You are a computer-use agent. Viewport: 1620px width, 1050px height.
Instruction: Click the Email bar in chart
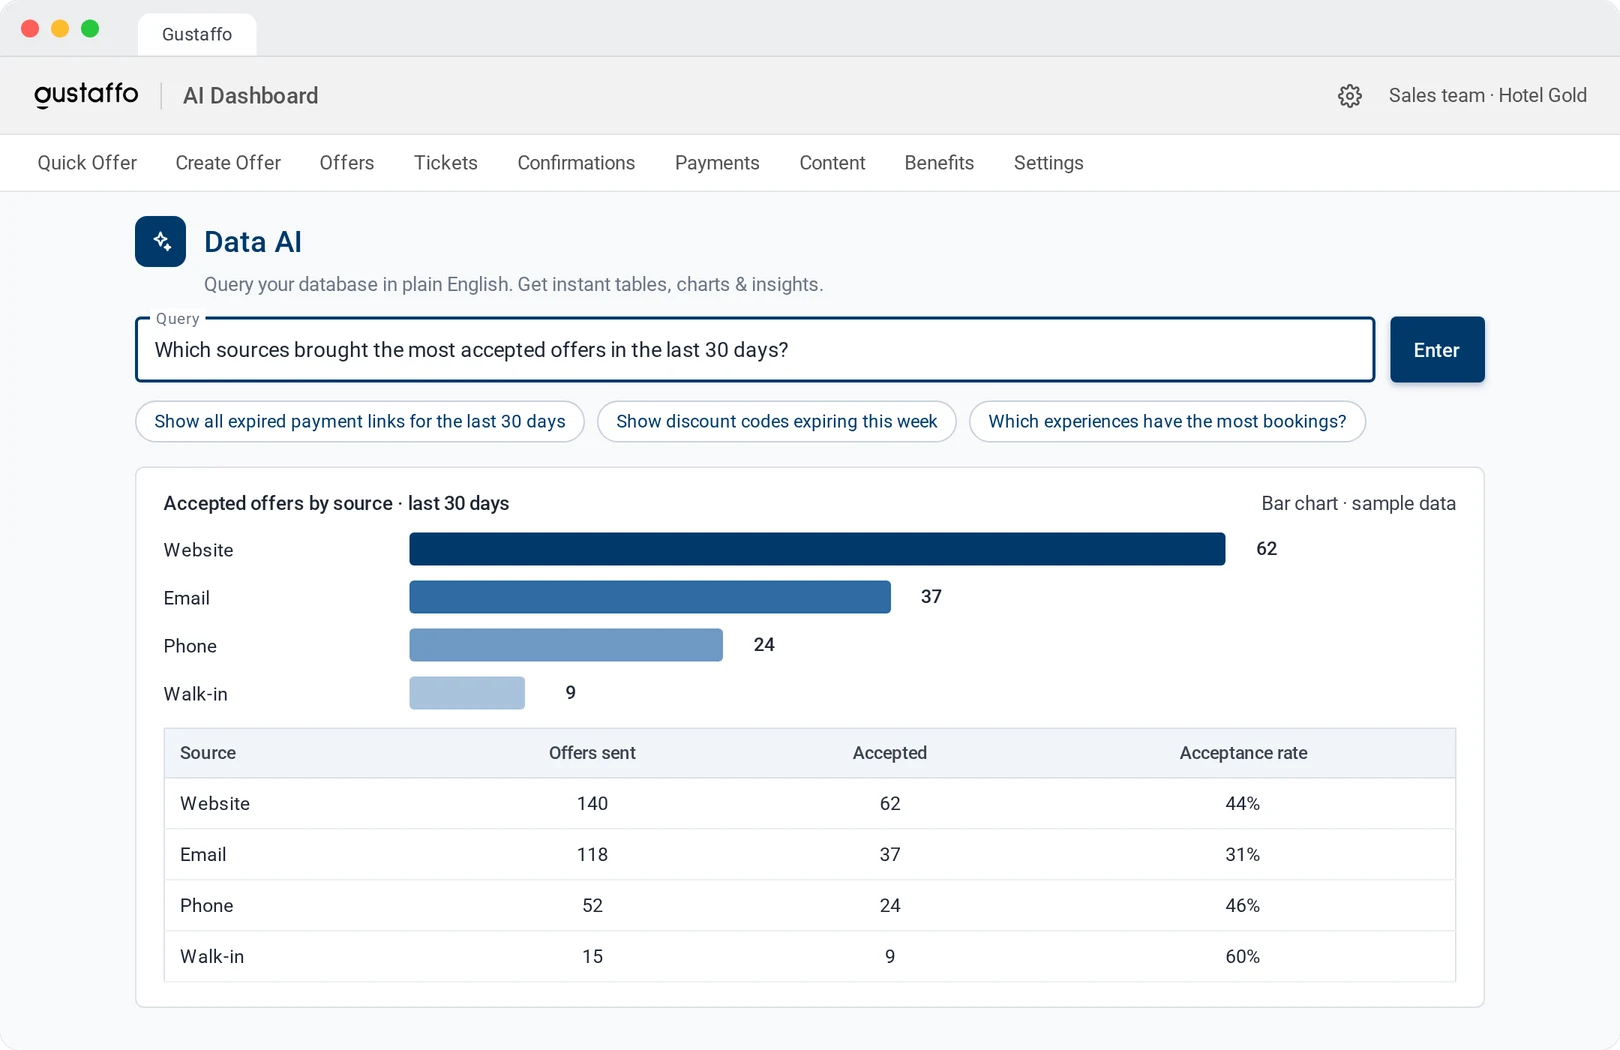click(650, 597)
